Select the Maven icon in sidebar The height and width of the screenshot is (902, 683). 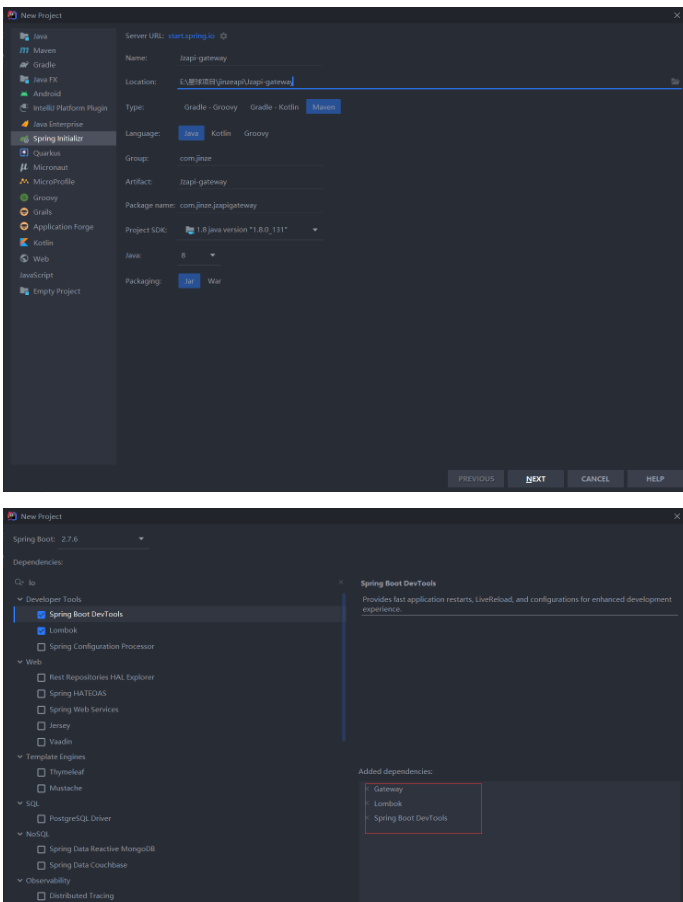pyautogui.click(x=24, y=51)
